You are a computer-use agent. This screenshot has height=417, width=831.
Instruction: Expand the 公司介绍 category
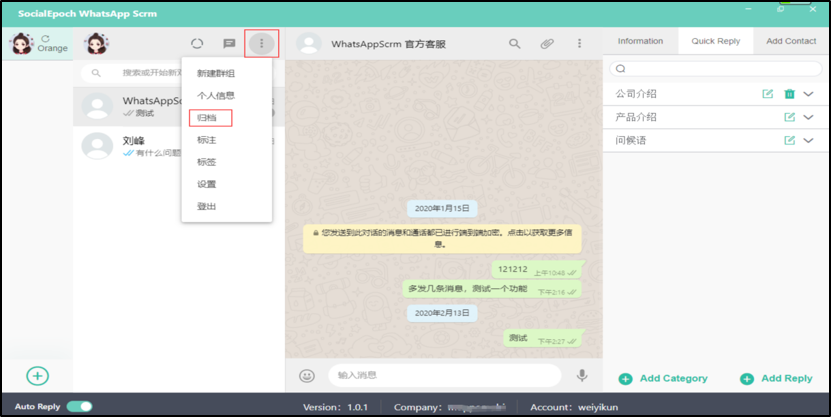point(808,94)
